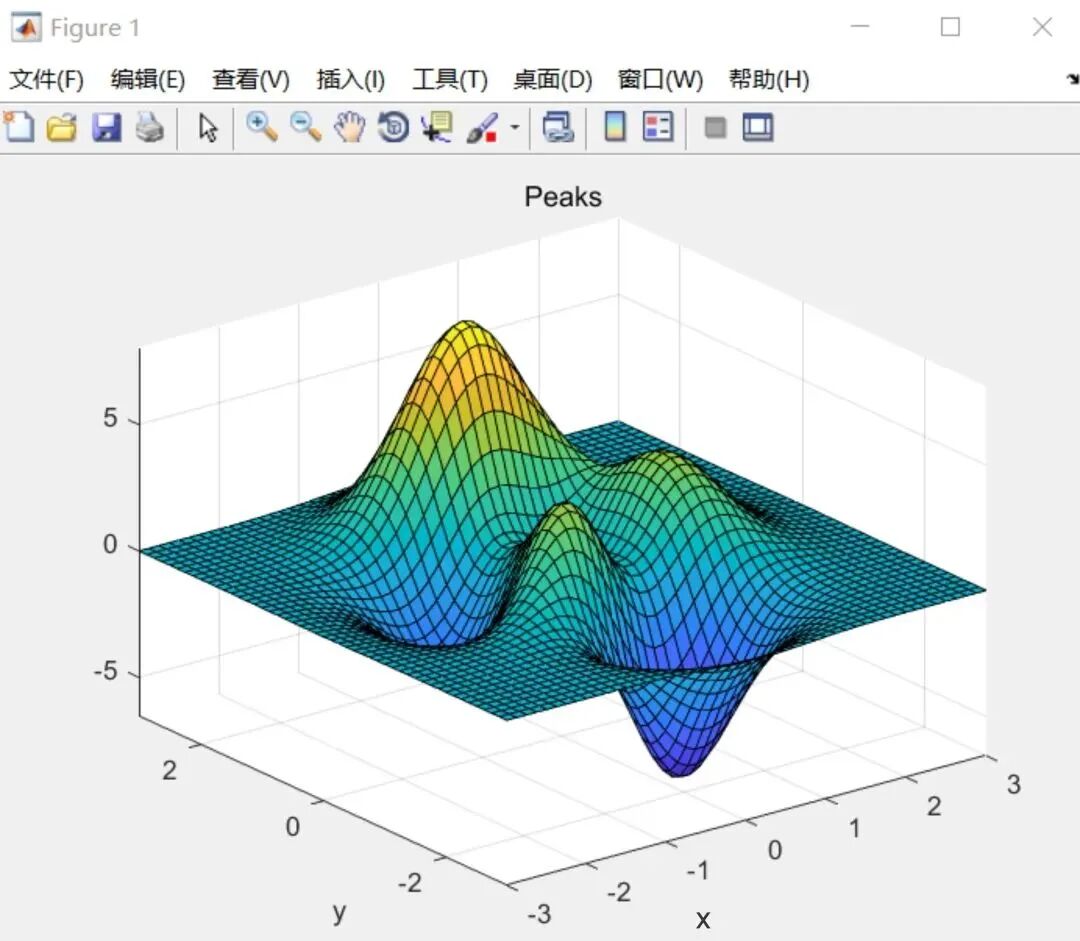Image resolution: width=1080 pixels, height=941 pixels.
Task: Insert a legend using the toolbar icon
Action: click(658, 127)
